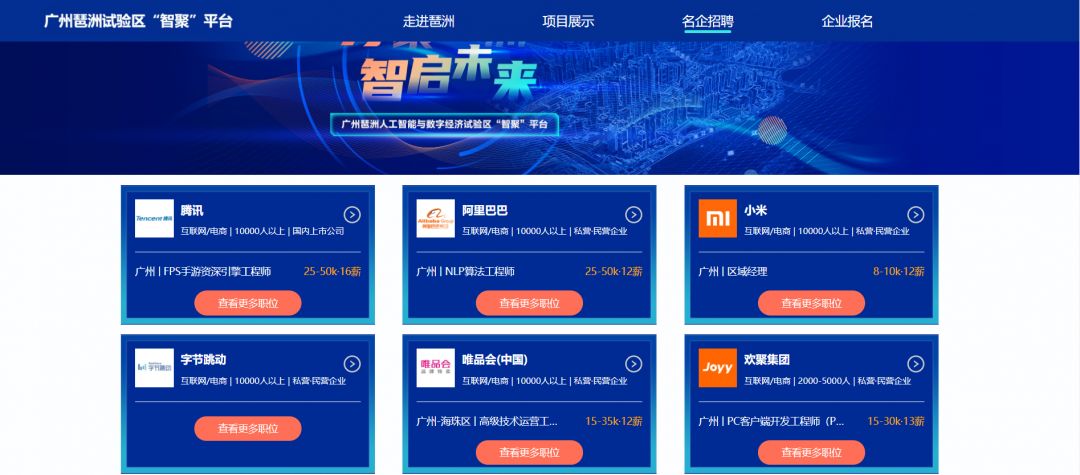Screen dimensions: 1080x475
Task: Click the salary 8-10k·12薪
Action: [899, 272]
